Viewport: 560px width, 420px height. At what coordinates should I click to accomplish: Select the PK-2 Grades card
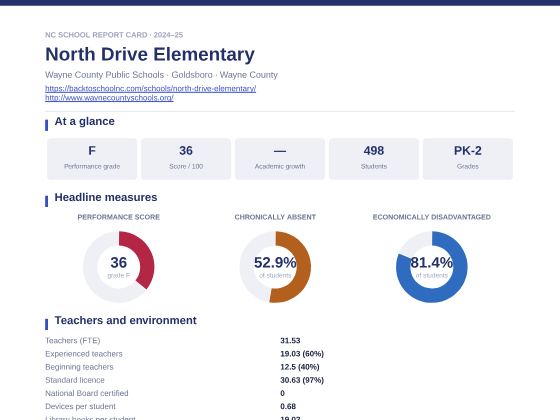click(468, 159)
